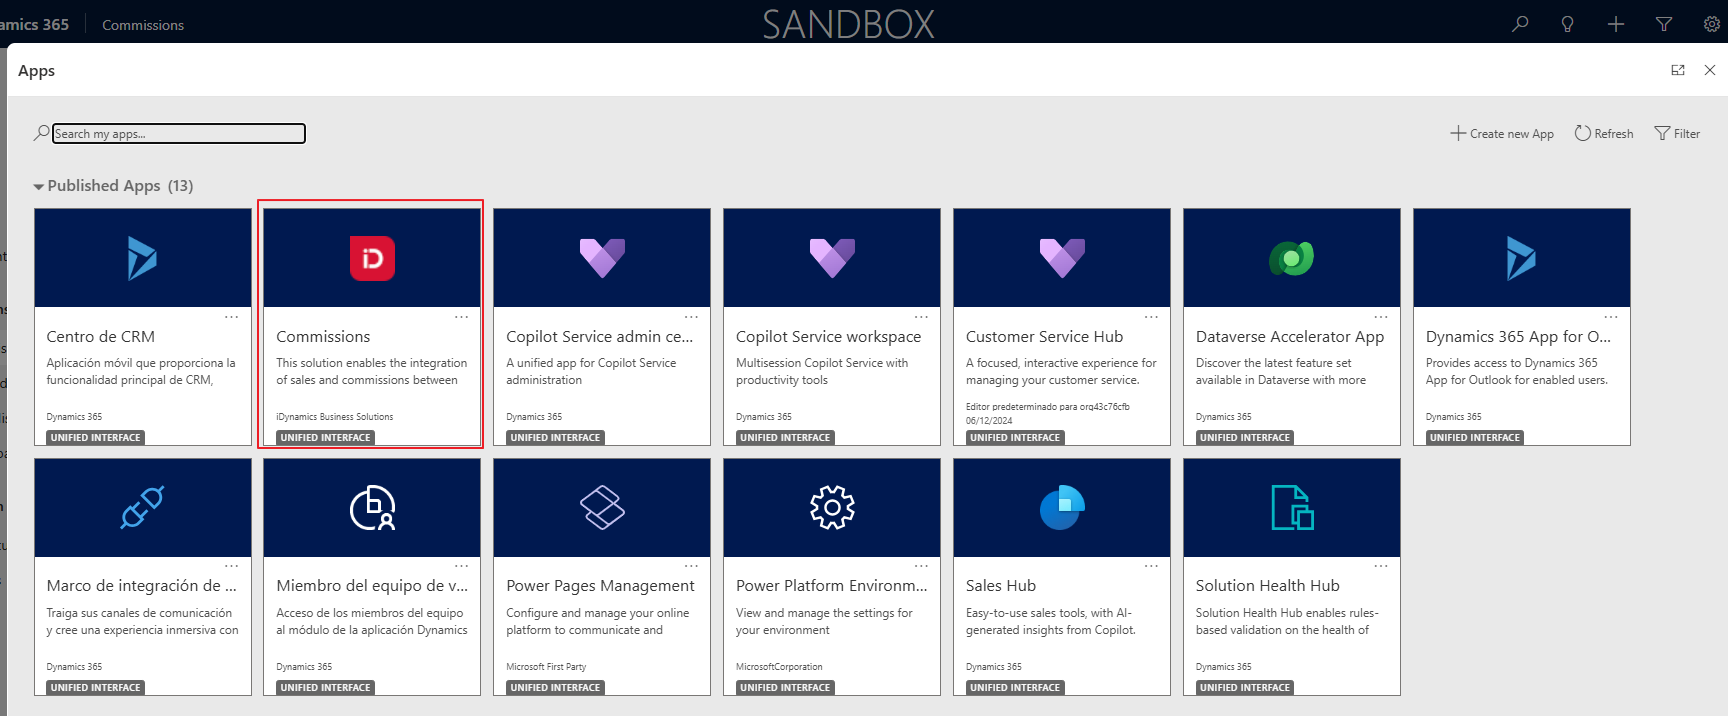Open more options for Dynamics 365 Outlook app
Viewport: 1728px width, 716px height.
click(1611, 316)
